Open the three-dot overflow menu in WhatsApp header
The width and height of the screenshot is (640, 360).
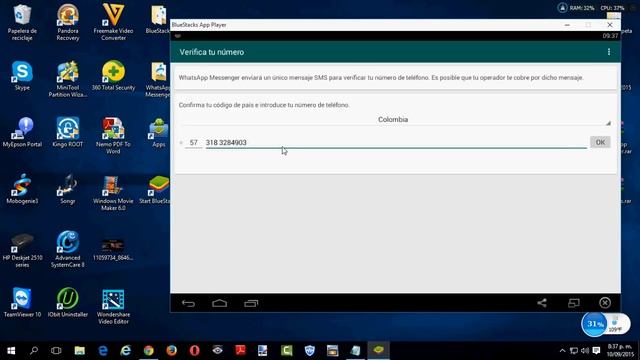pyautogui.click(x=609, y=52)
